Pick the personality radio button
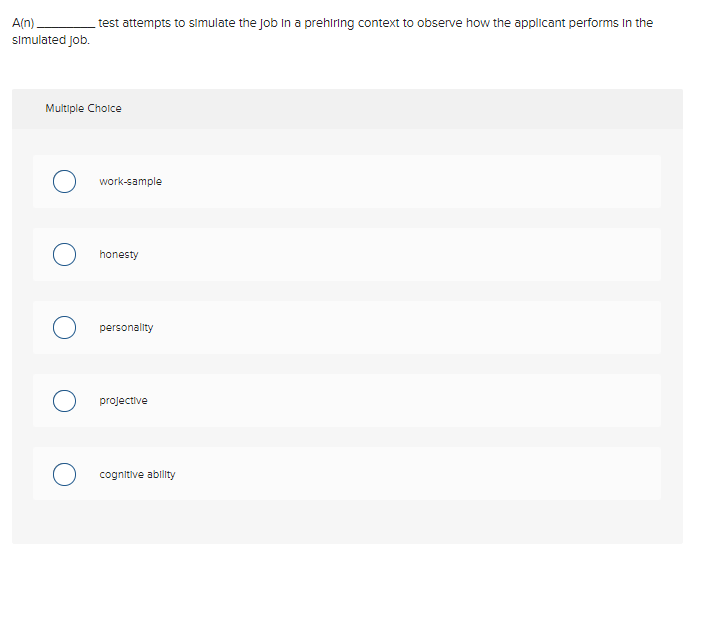This screenshot has width=708, height=628. [65, 328]
